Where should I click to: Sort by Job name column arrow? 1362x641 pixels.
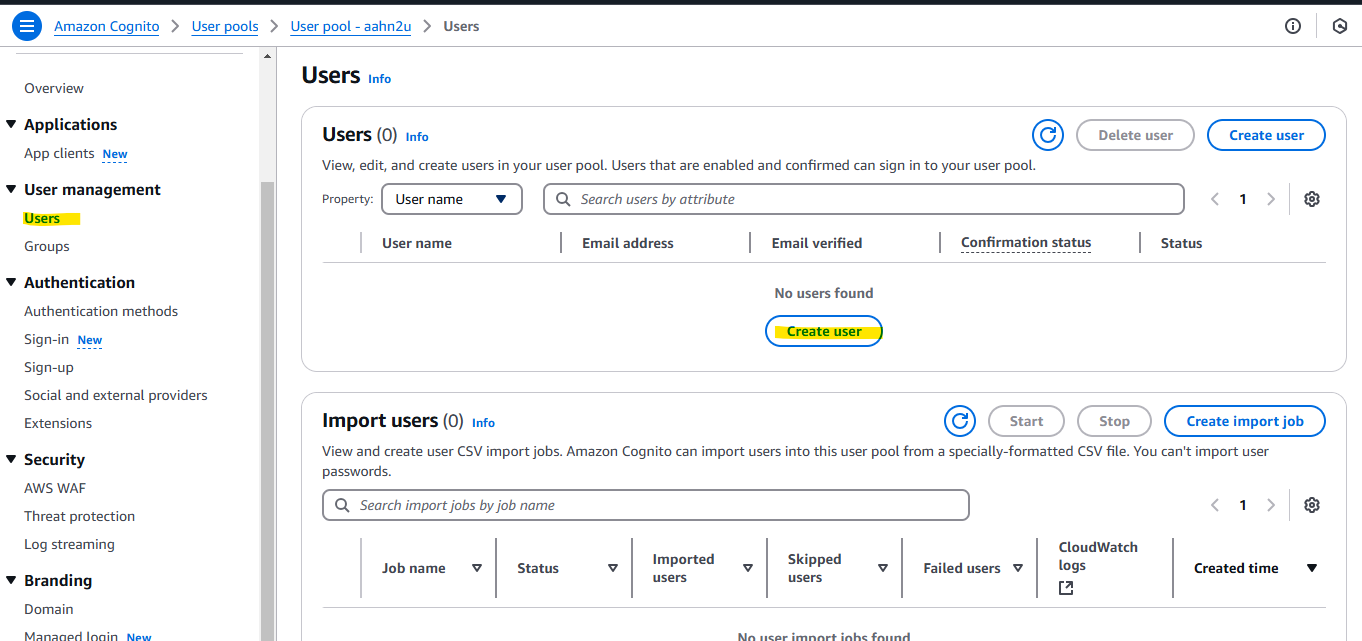(477, 568)
